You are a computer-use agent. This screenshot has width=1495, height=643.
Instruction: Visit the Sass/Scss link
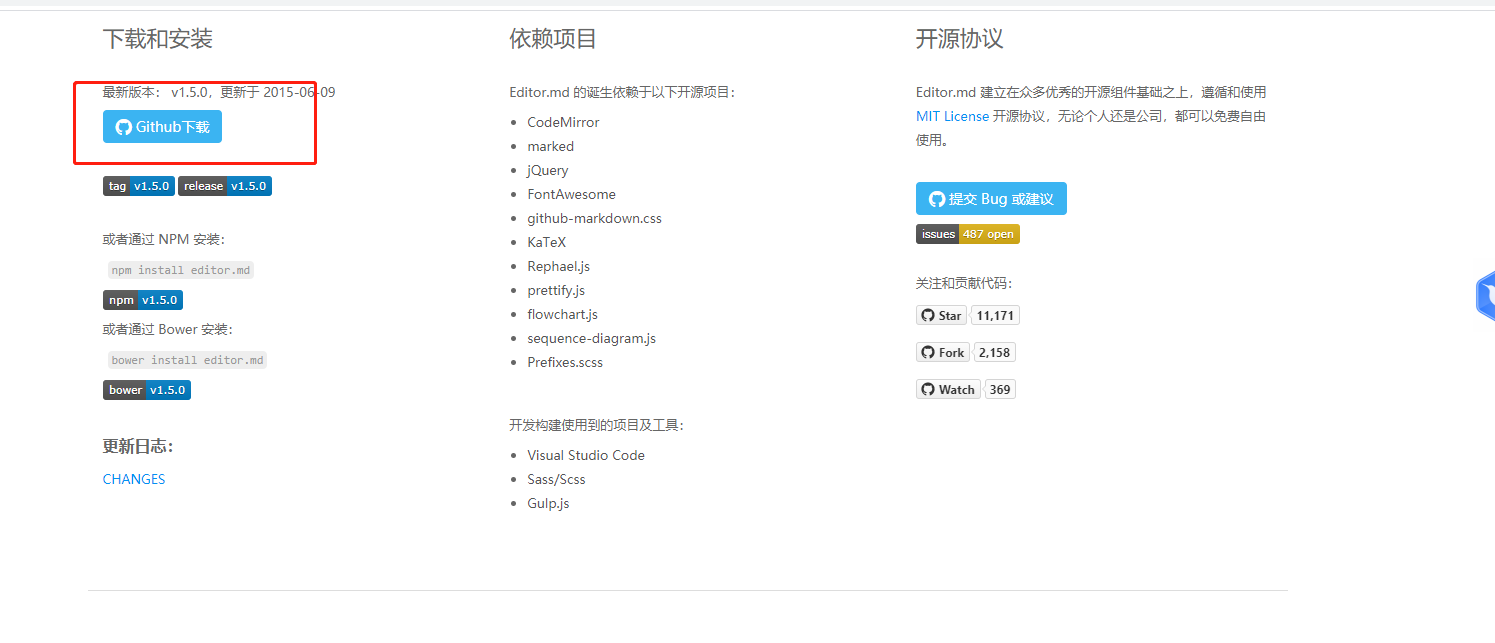556,479
